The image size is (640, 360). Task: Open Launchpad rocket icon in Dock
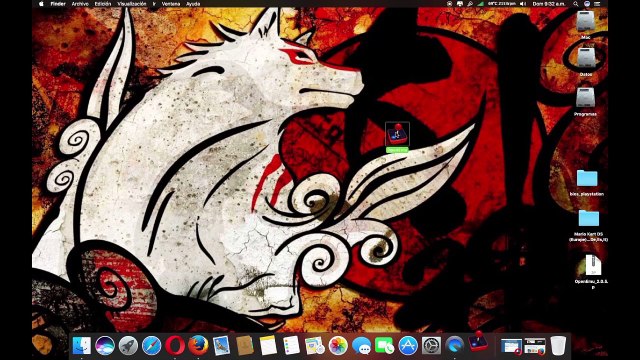click(128, 346)
